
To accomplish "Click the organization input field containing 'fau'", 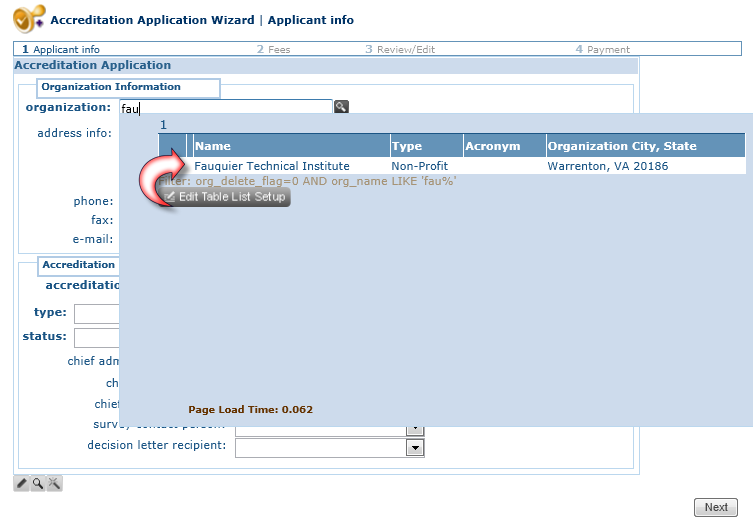I will coord(226,108).
